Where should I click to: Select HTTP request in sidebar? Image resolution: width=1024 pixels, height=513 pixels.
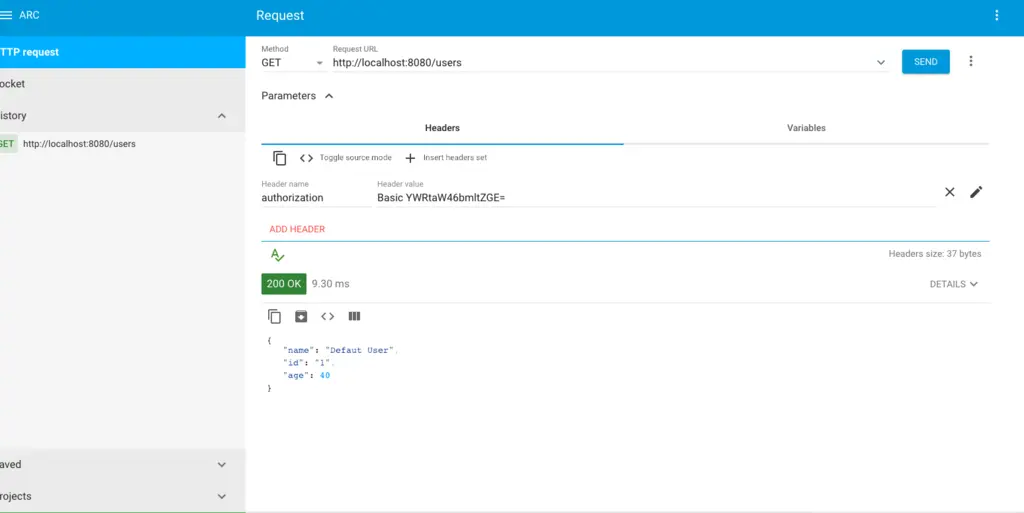pos(122,52)
